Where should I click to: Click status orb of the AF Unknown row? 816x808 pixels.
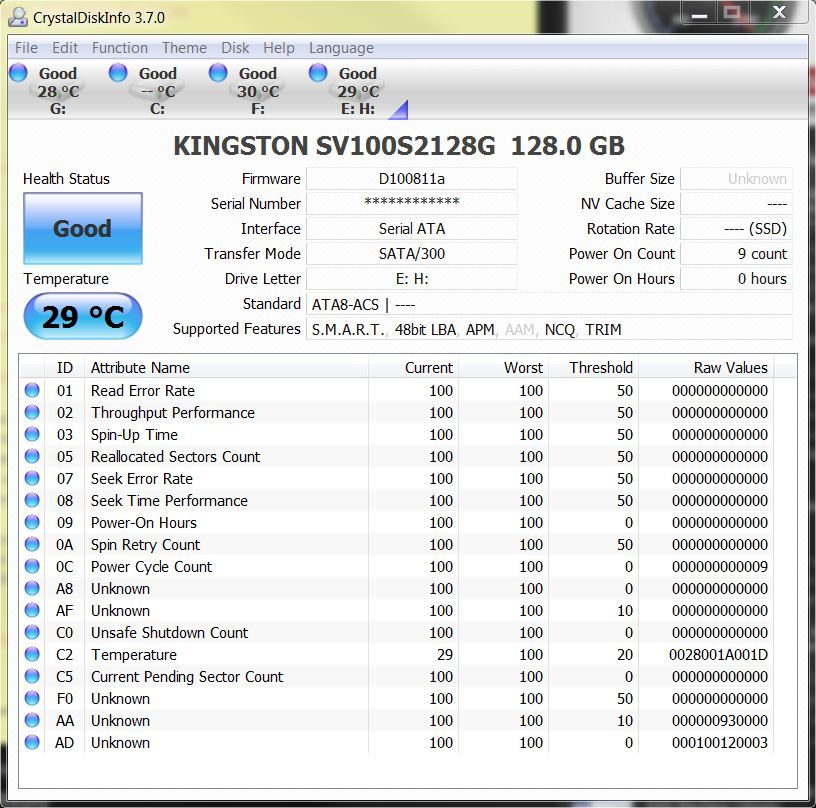(32, 610)
